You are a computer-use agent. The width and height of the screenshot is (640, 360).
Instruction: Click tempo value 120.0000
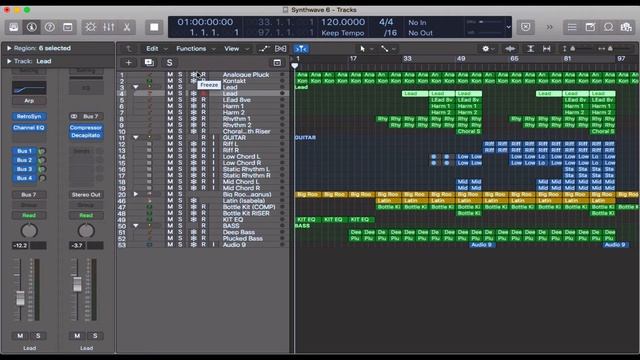pyautogui.click(x=343, y=22)
